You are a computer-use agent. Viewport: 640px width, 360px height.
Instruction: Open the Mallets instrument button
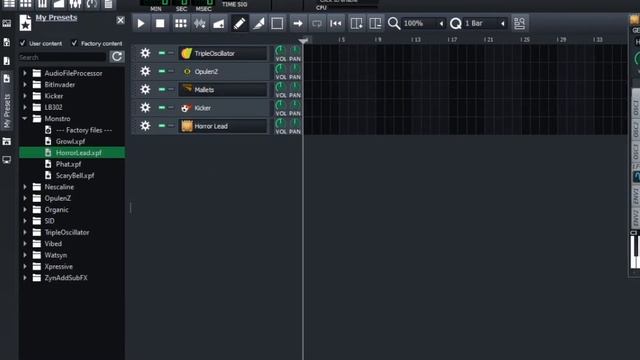[x=223, y=90]
